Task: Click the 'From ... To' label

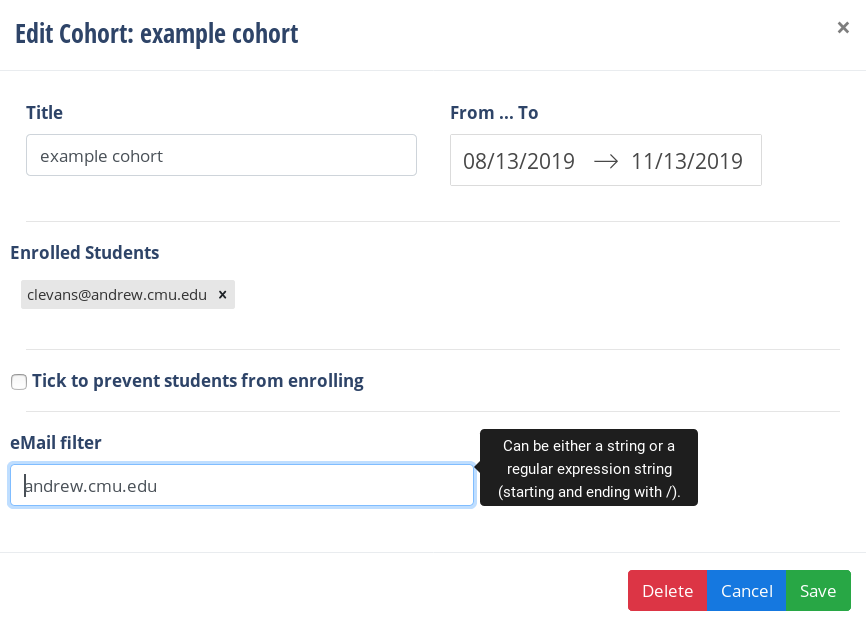Action: (x=494, y=113)
